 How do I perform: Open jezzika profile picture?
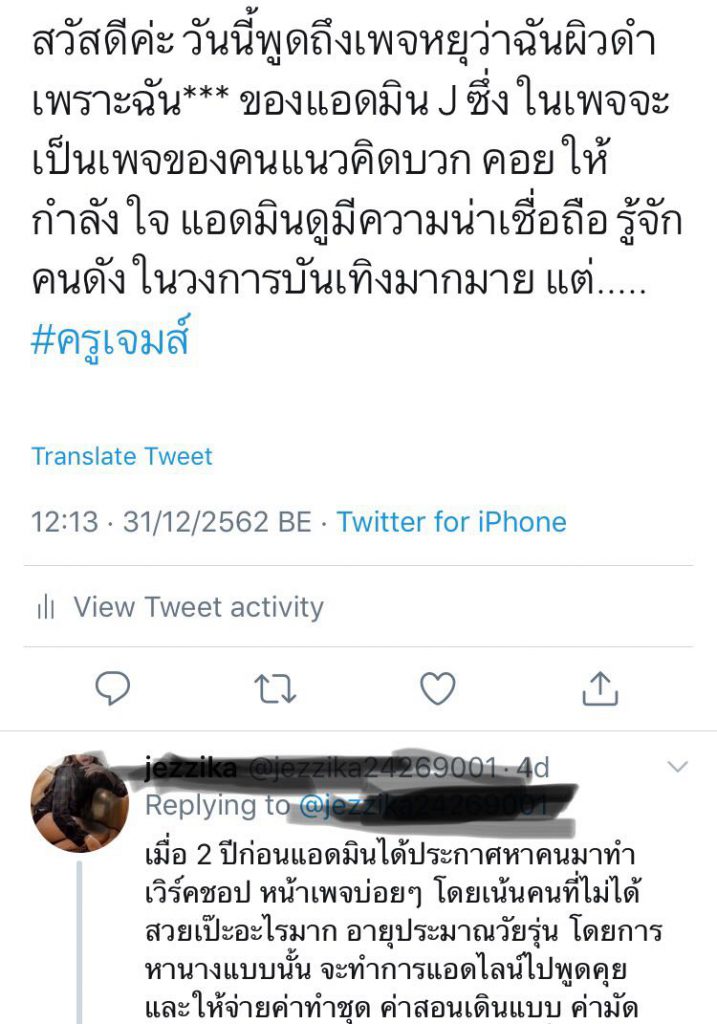[x=80, y=803]
